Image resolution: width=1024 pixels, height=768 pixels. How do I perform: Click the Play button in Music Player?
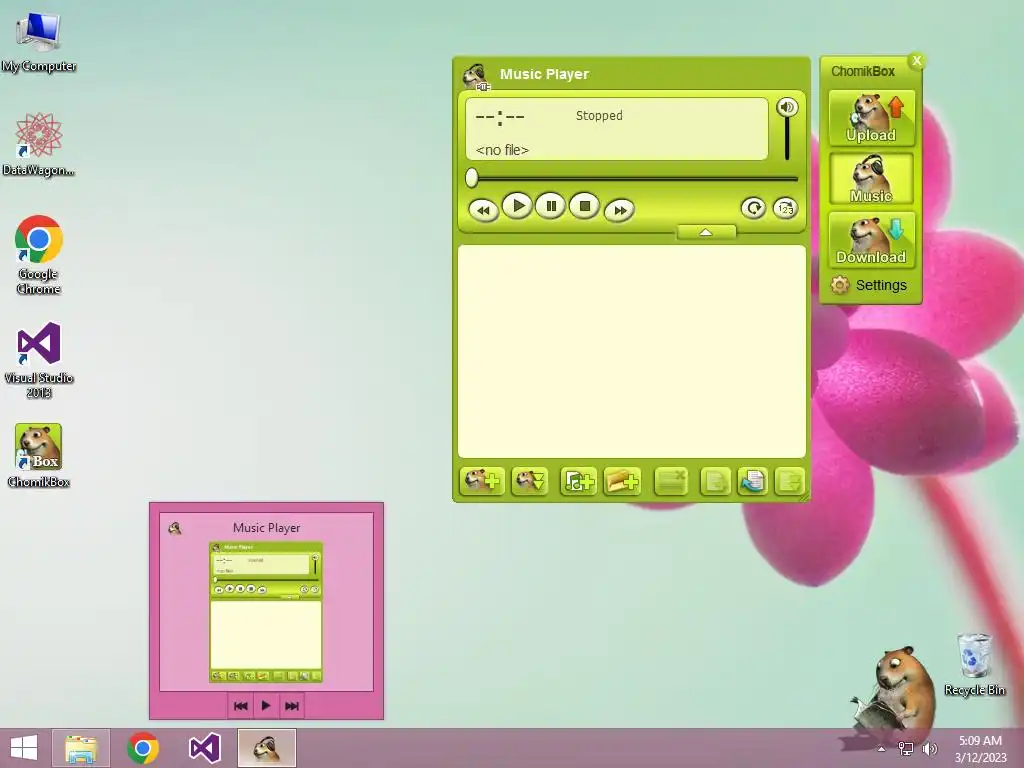click(x=517, y=206)
